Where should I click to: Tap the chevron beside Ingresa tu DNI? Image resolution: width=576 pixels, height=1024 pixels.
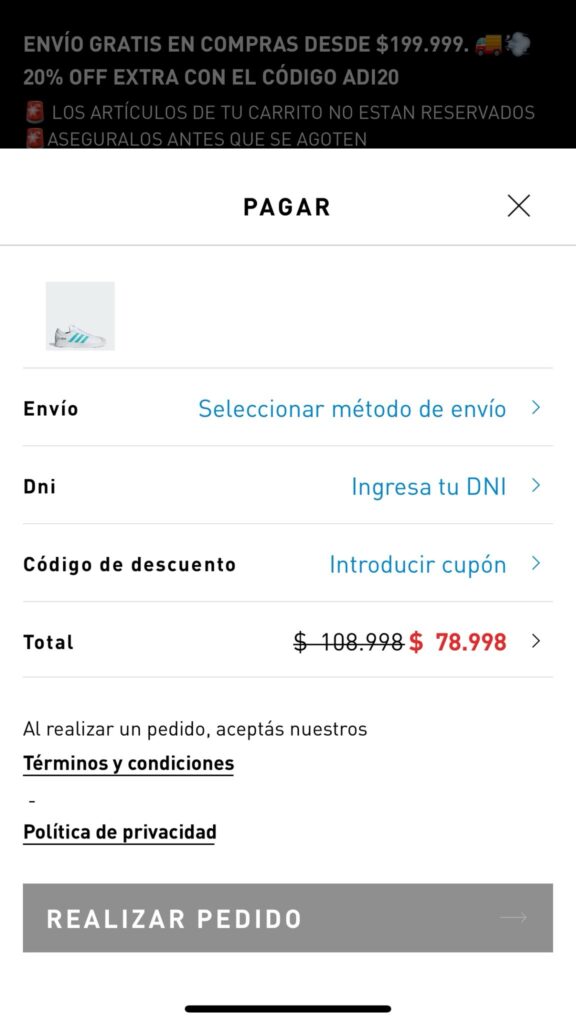pyautogui.click(x=537, y=486)
